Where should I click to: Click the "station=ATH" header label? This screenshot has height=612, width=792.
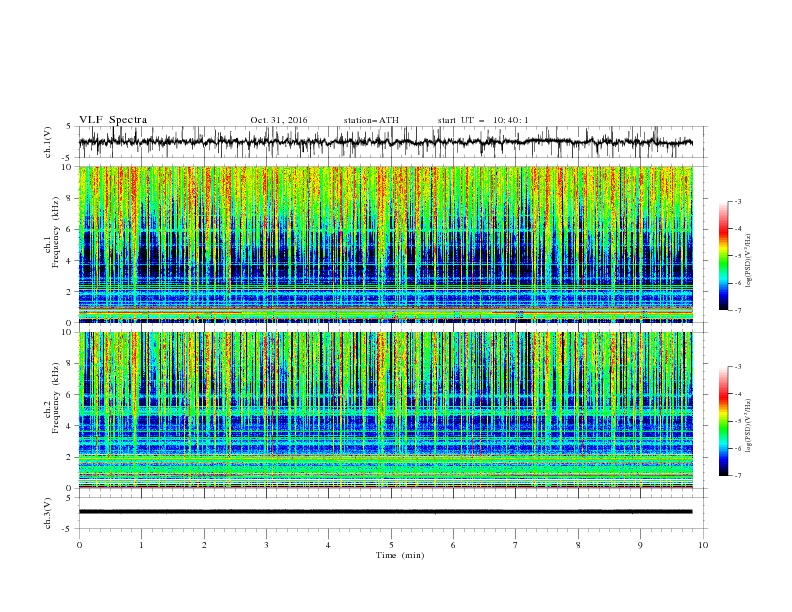click(x=371, y=120)
